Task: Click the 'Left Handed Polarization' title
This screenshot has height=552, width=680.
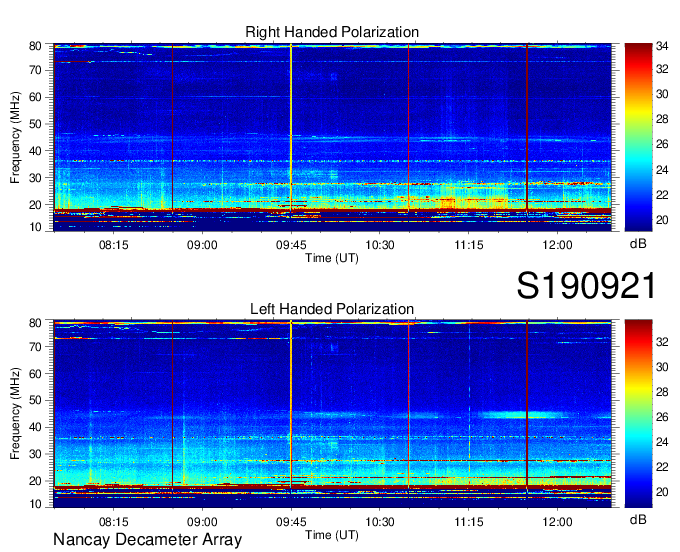Action: point(332,309)
